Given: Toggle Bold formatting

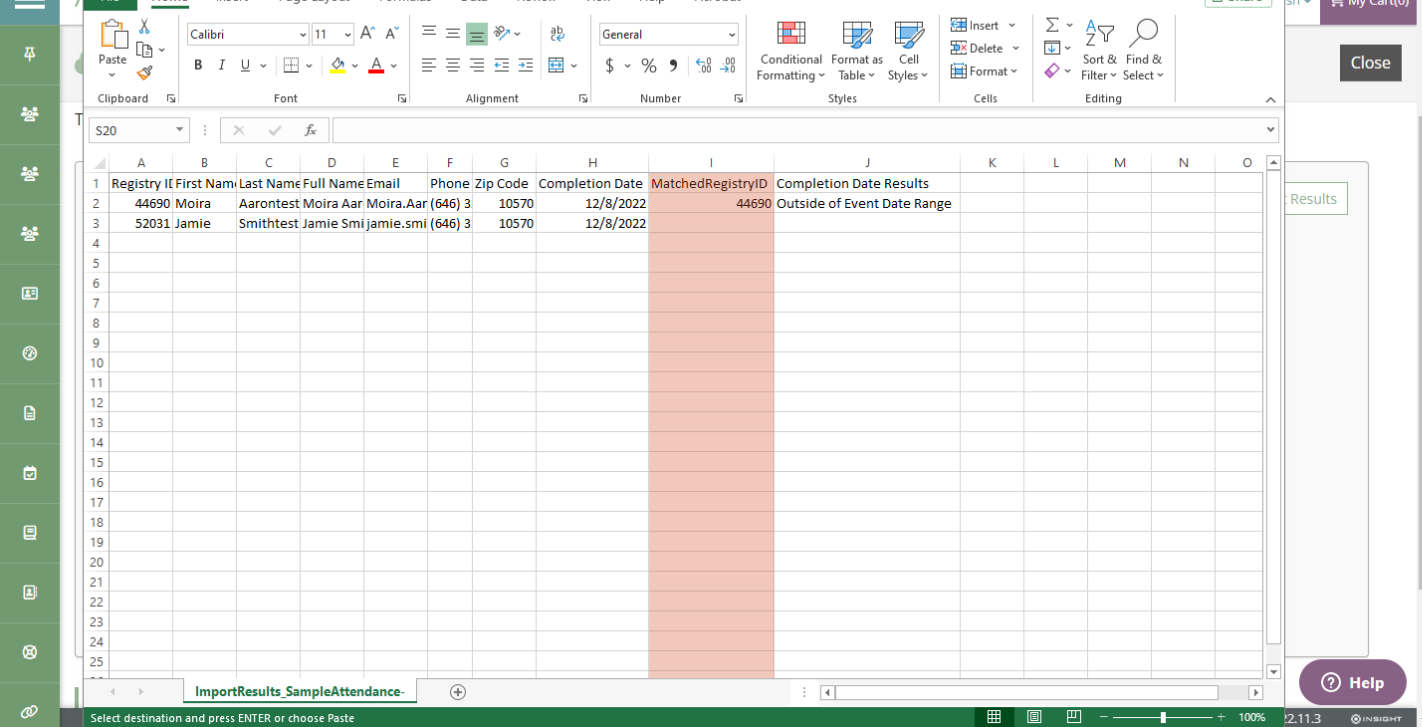Looking at the screenshot, I should [x=198, y=66].
